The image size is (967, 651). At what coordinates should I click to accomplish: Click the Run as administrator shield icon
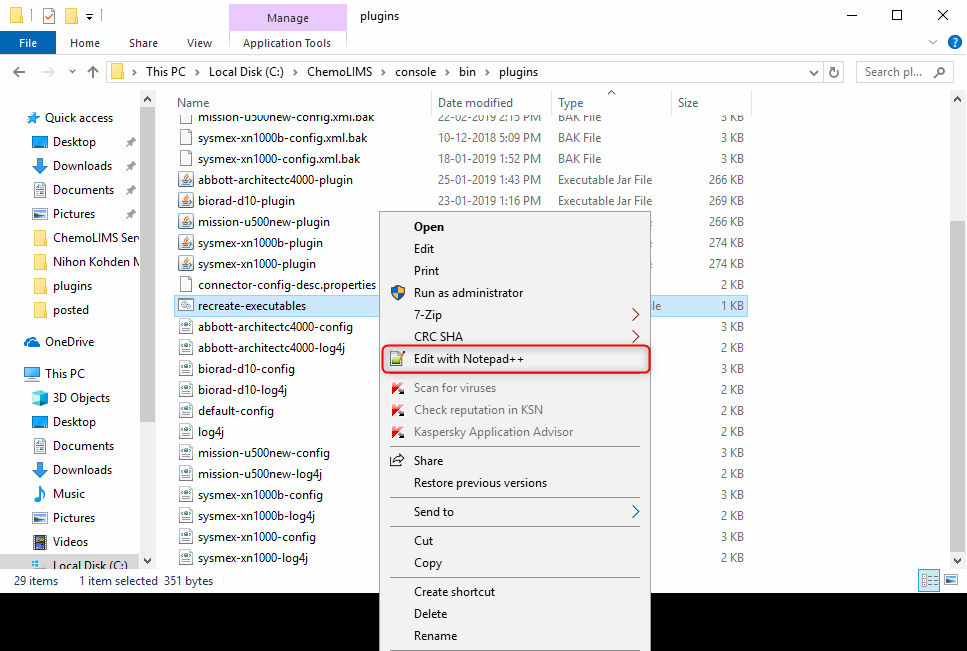pos(397,293)
